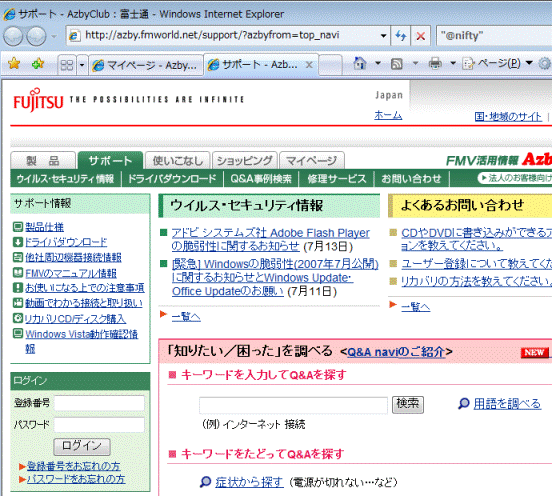Expand the Home button dropdown

(x=378, y=64)
